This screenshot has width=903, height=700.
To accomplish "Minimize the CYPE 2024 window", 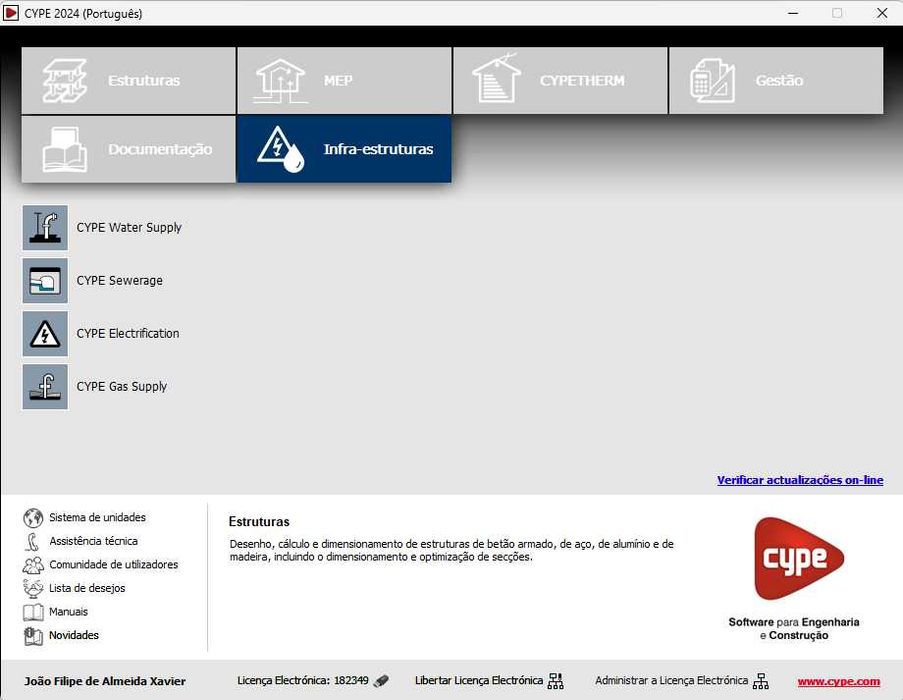I will [x=793, y=13].
